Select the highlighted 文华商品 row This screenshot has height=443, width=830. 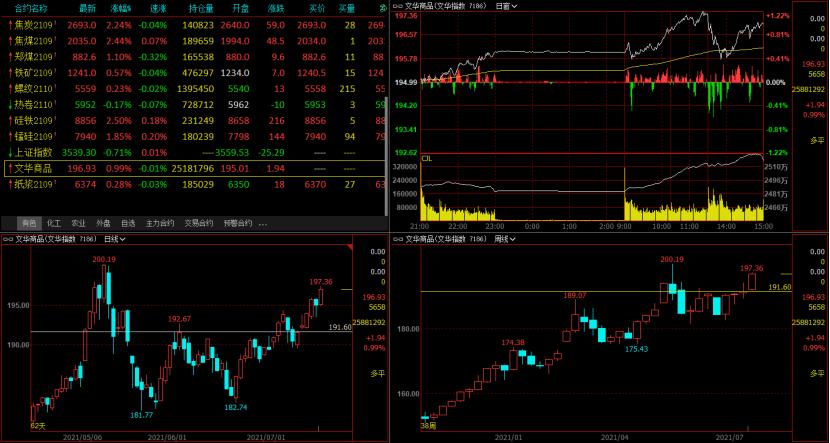194,168
